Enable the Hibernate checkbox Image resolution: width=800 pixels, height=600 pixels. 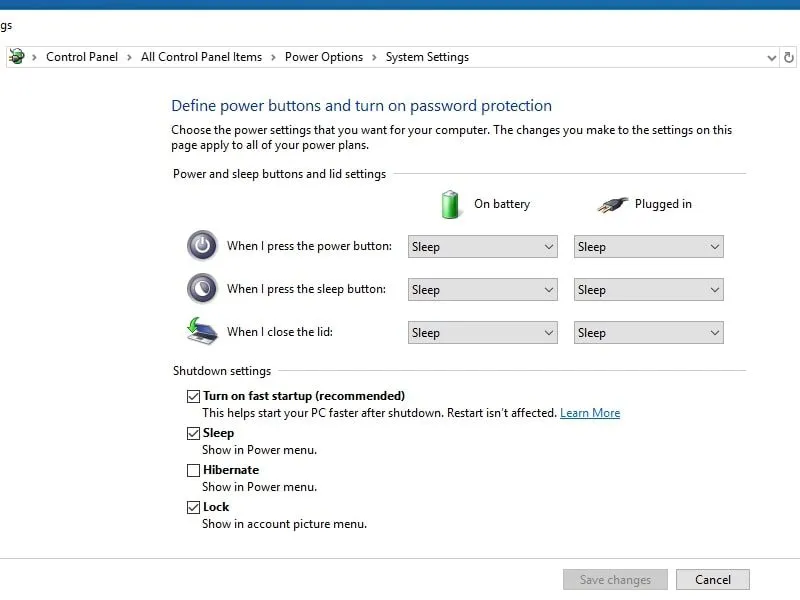tap(194, 470)
